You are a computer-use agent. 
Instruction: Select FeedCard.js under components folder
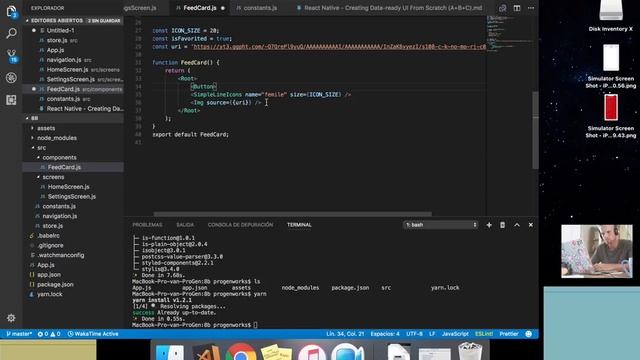[64, 167]
